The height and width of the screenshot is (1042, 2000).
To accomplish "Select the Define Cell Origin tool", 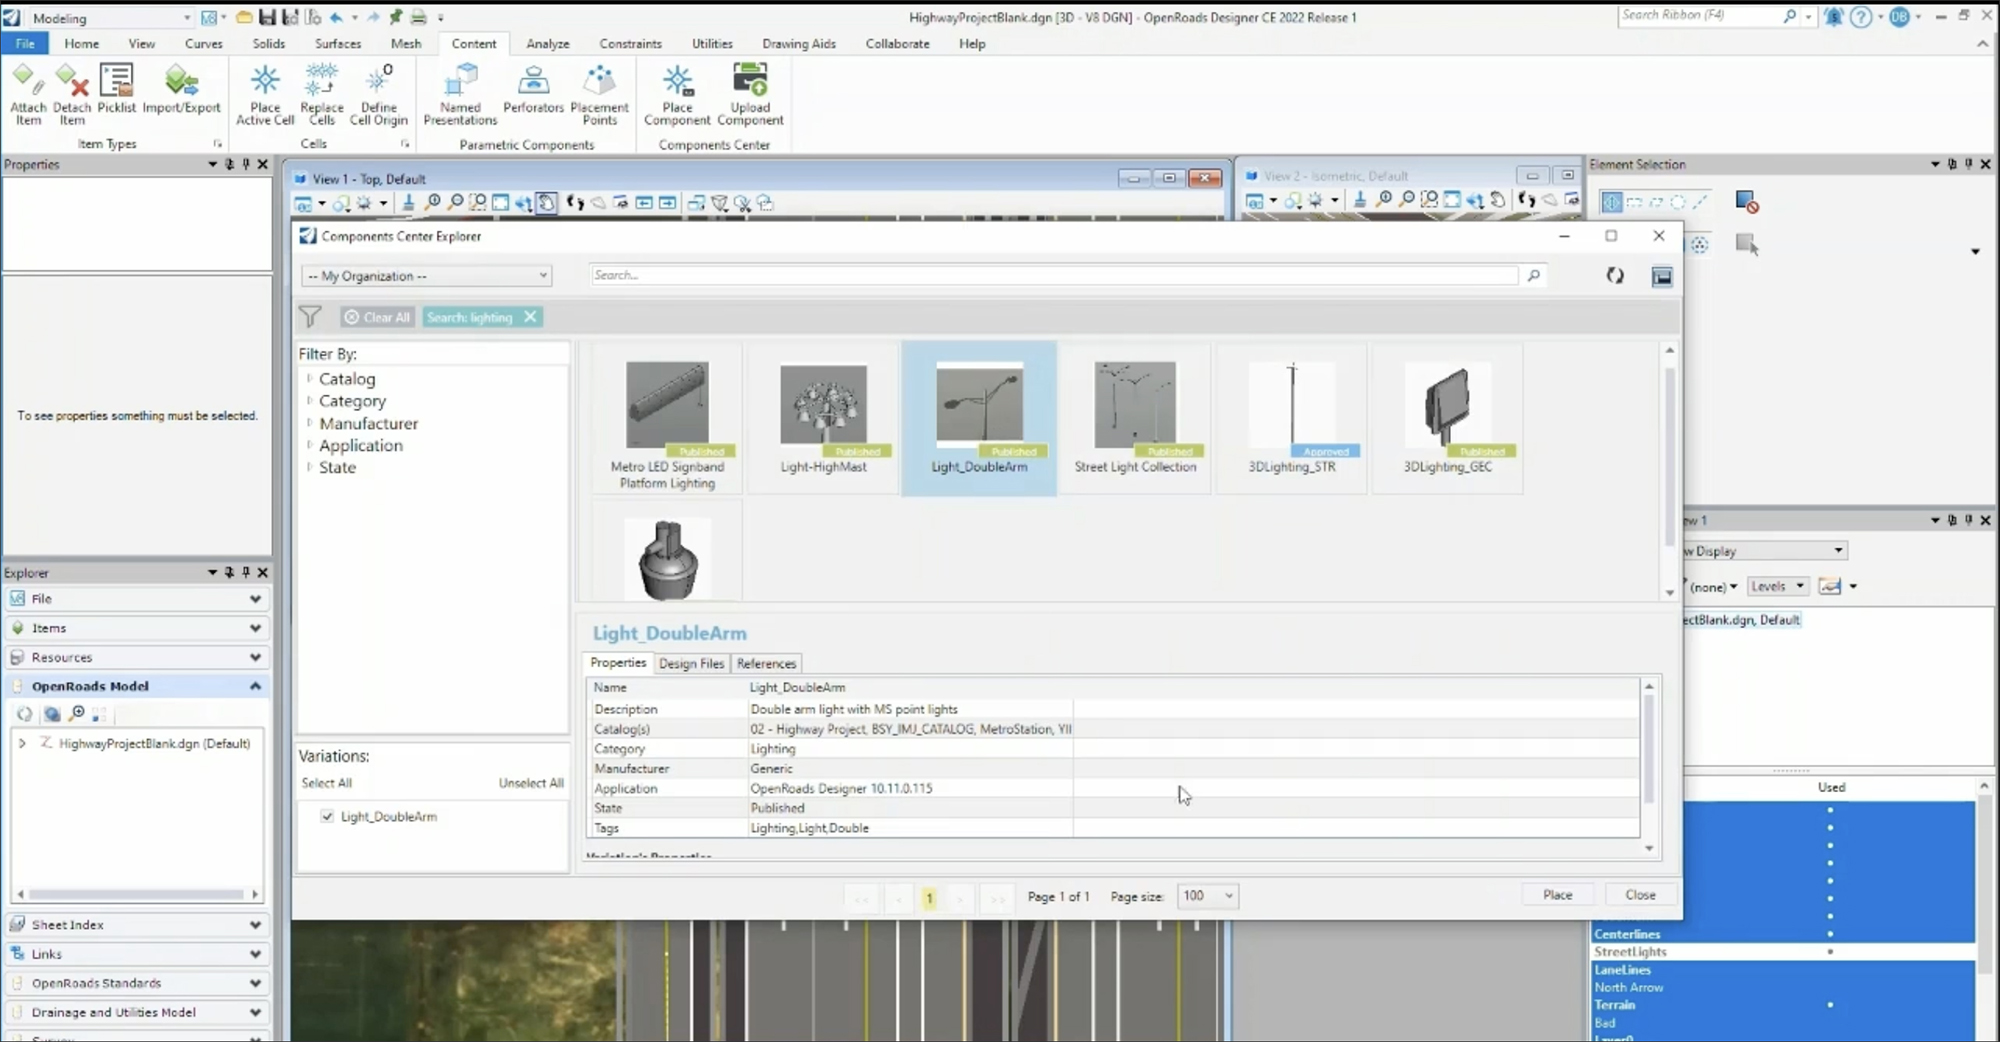I will pos(379,94).
